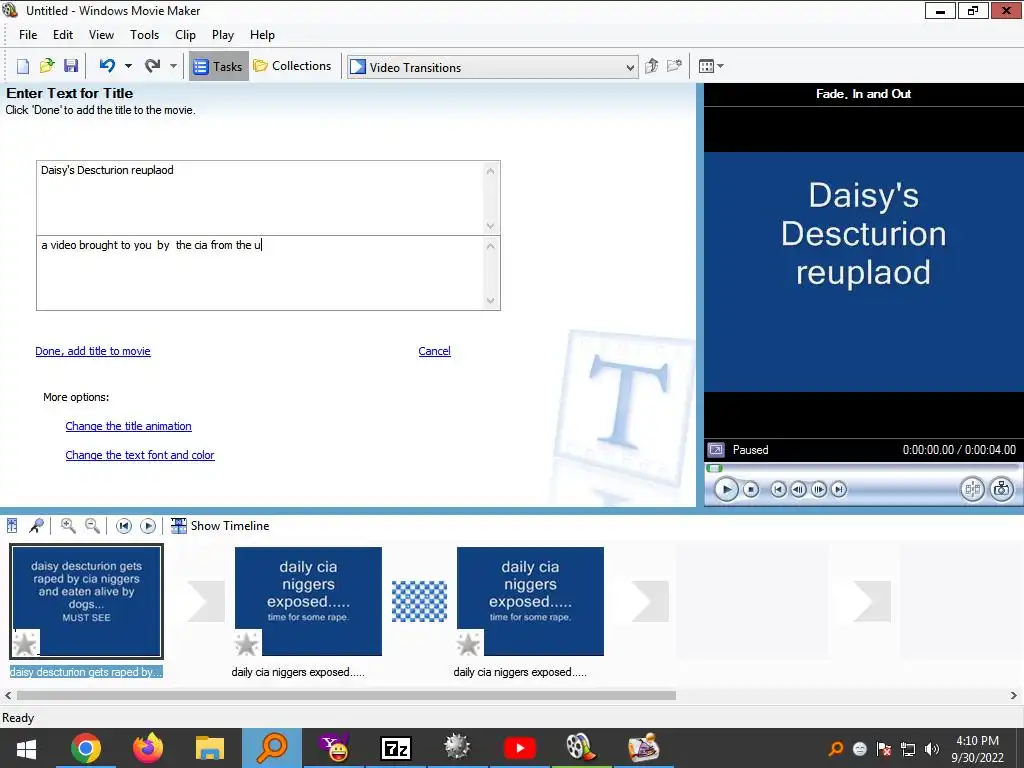Open the Windows Start menu
This screenshot has width=1024, height=768.
tap(27, 748)
